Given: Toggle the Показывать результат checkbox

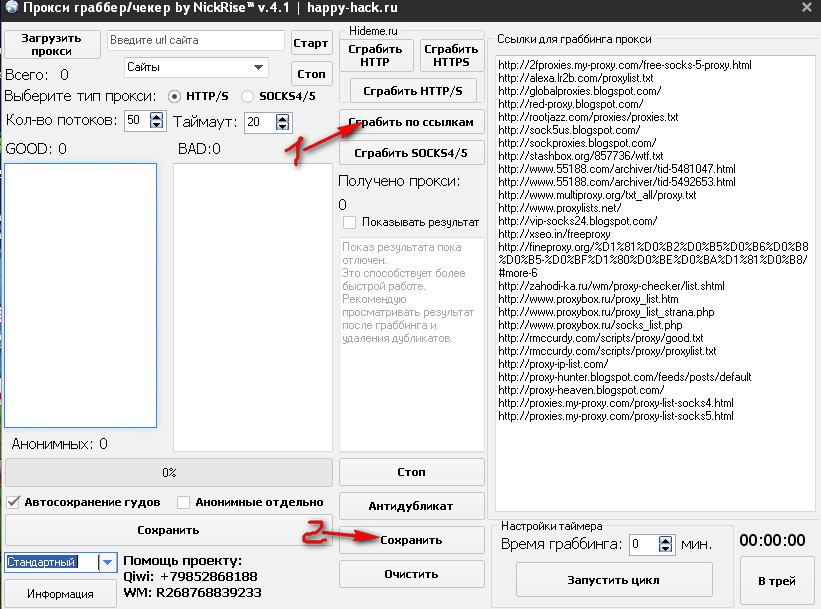Looking at the screenshot, I should point(349,222).
